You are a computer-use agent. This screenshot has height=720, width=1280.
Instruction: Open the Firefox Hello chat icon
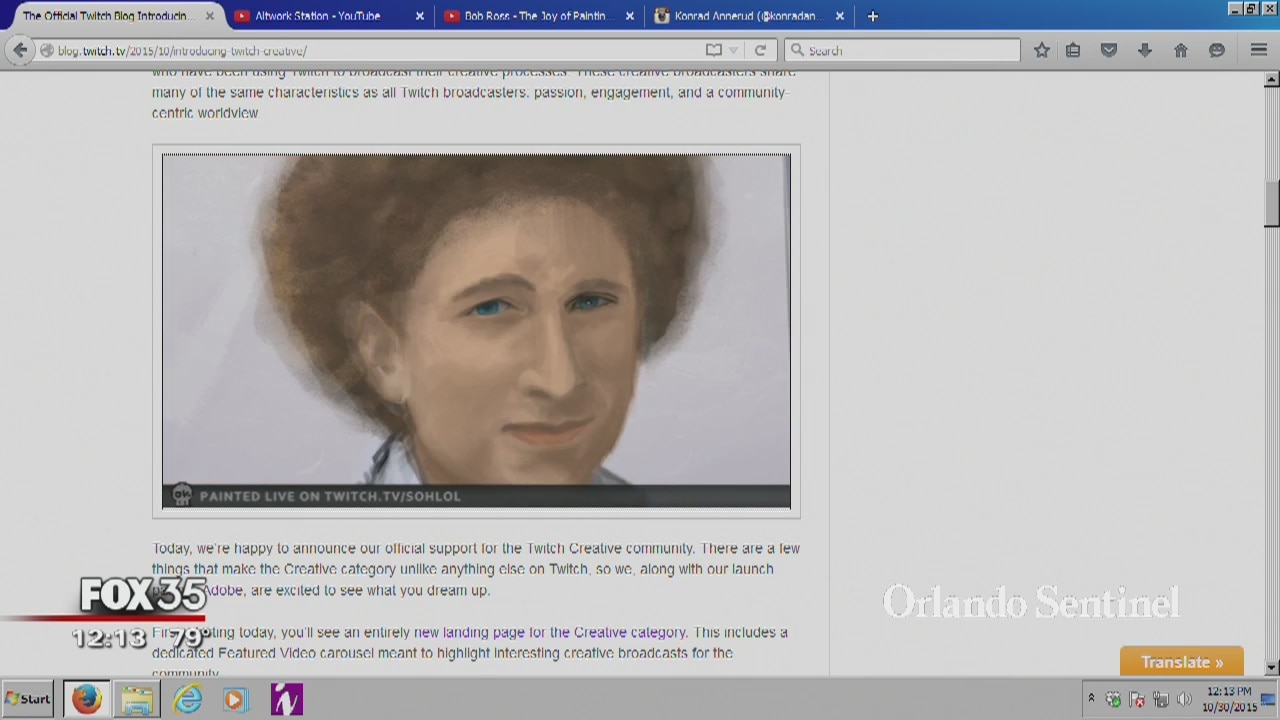(1217, 50)
